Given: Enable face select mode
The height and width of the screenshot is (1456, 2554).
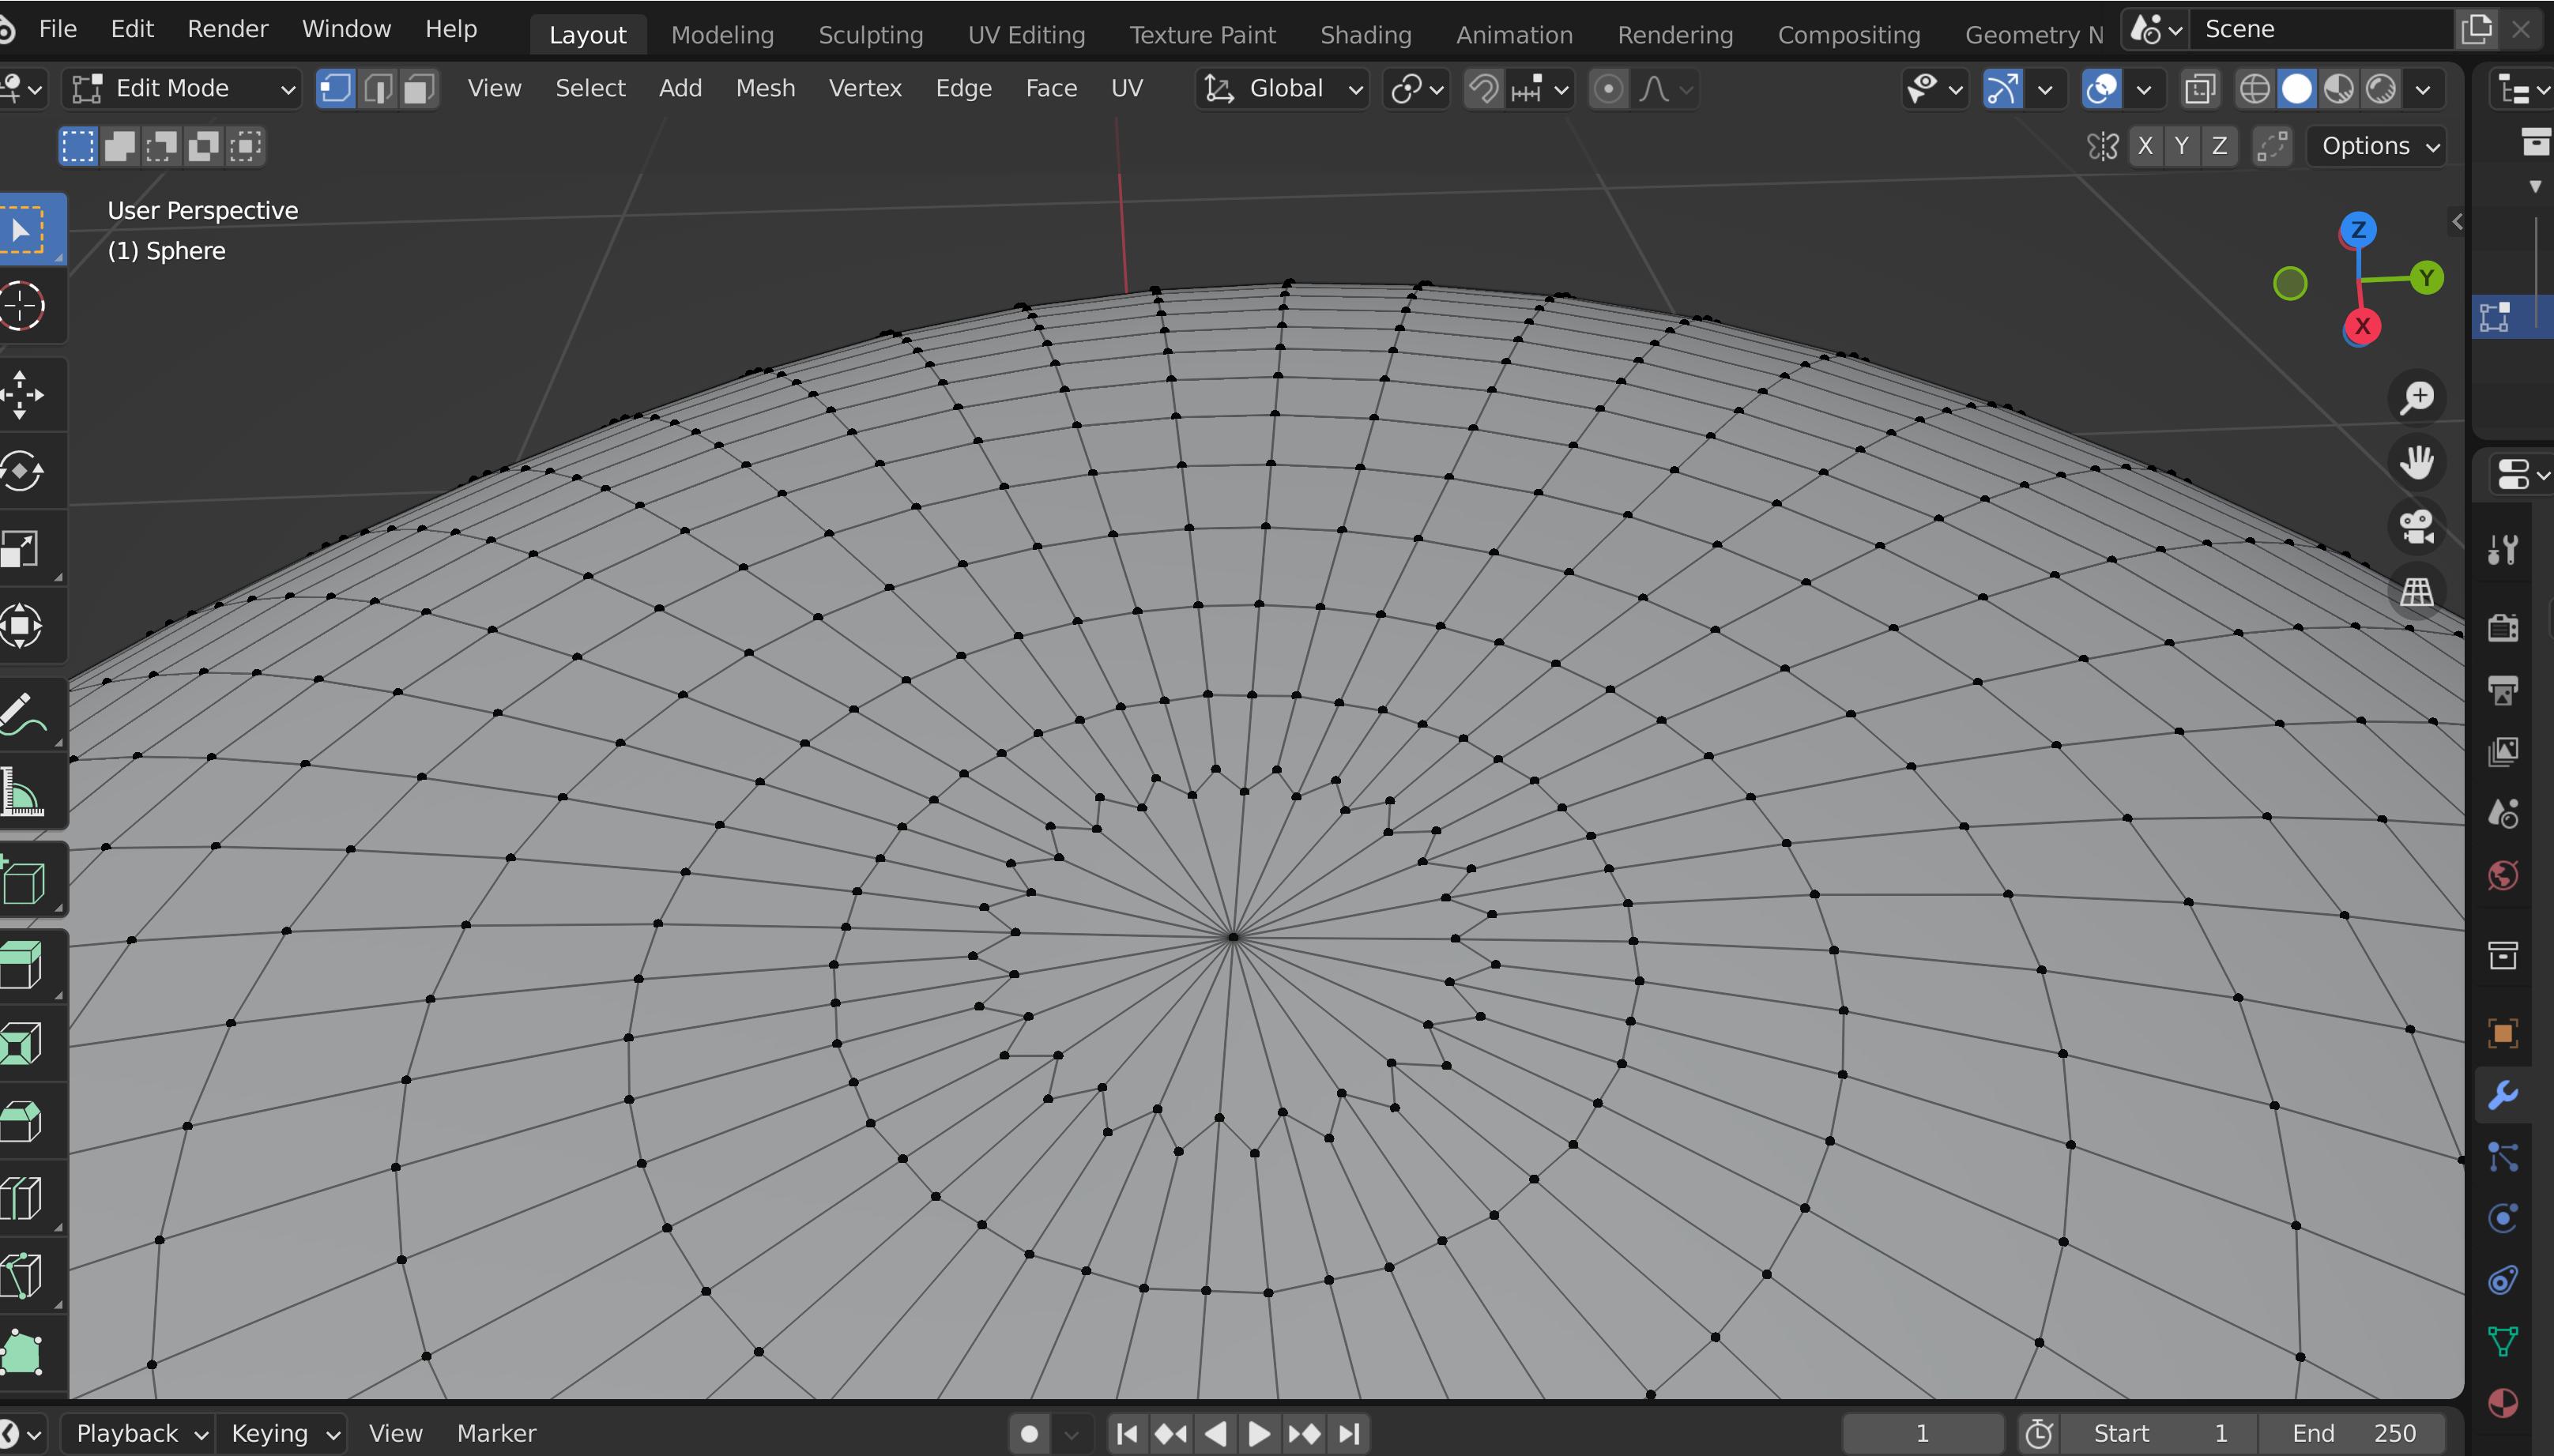Looking at the screenshot, I should point(418,89).
